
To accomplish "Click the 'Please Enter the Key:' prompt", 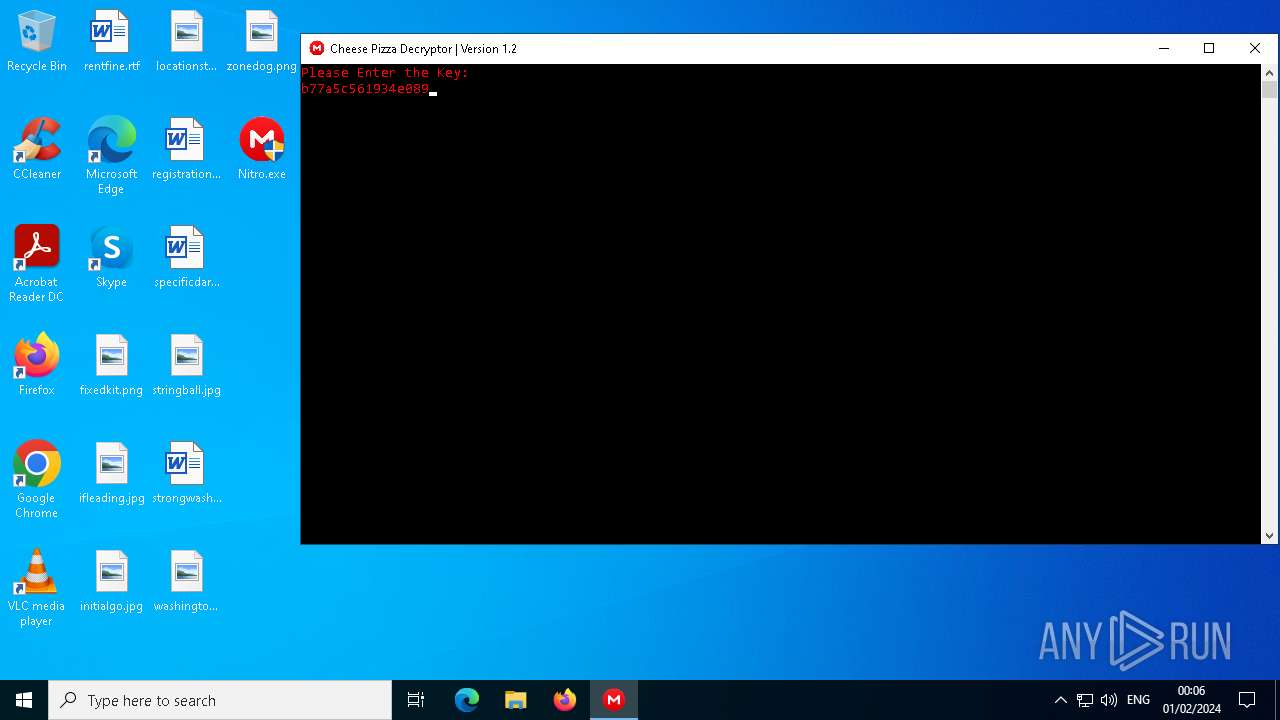I will click(385, 73).
